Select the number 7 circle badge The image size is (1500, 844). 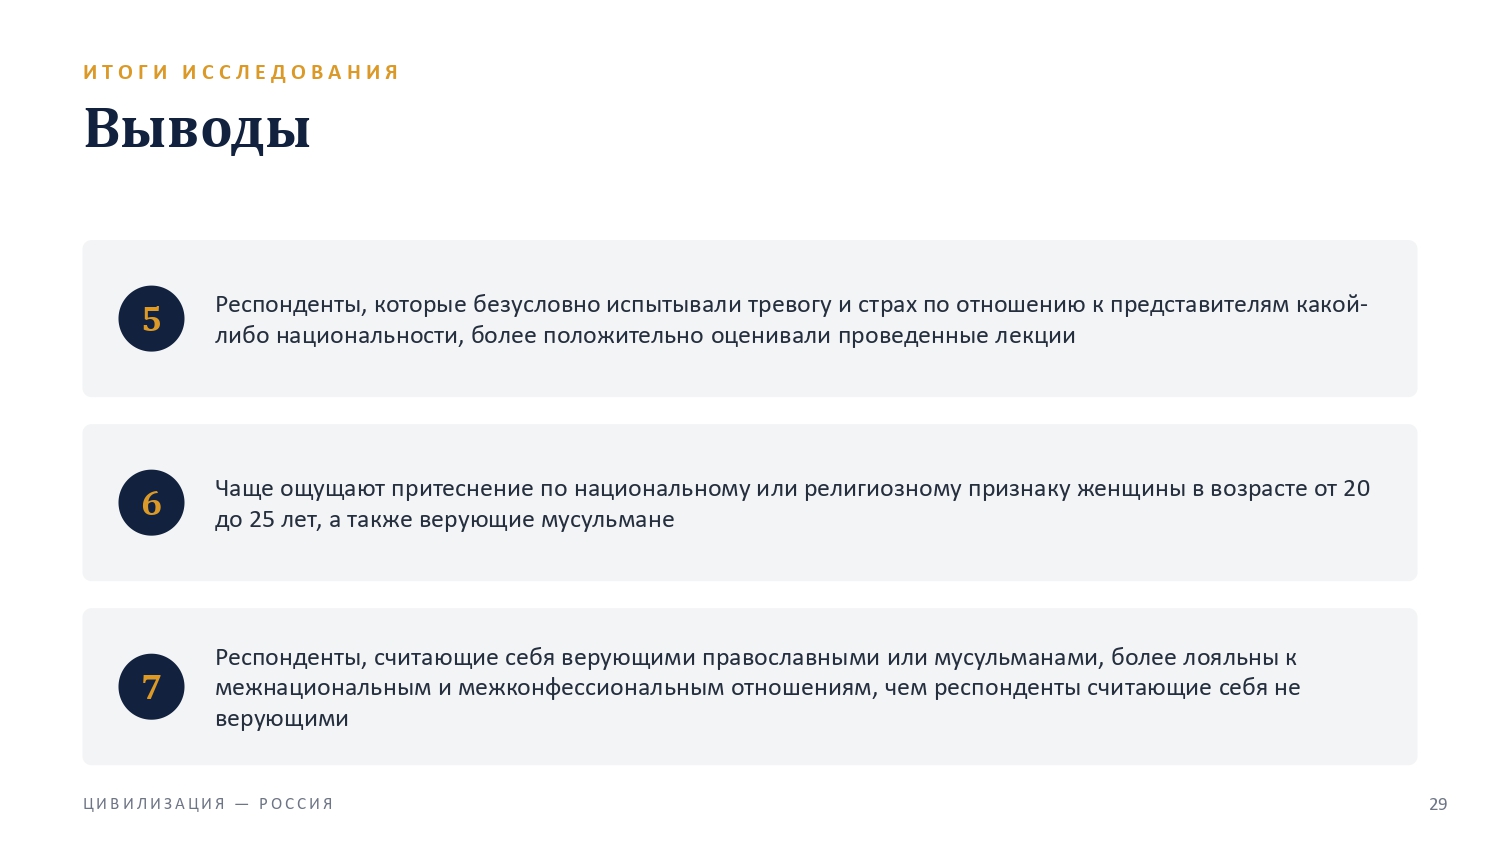pyautogui.click(x=151, y=687)
